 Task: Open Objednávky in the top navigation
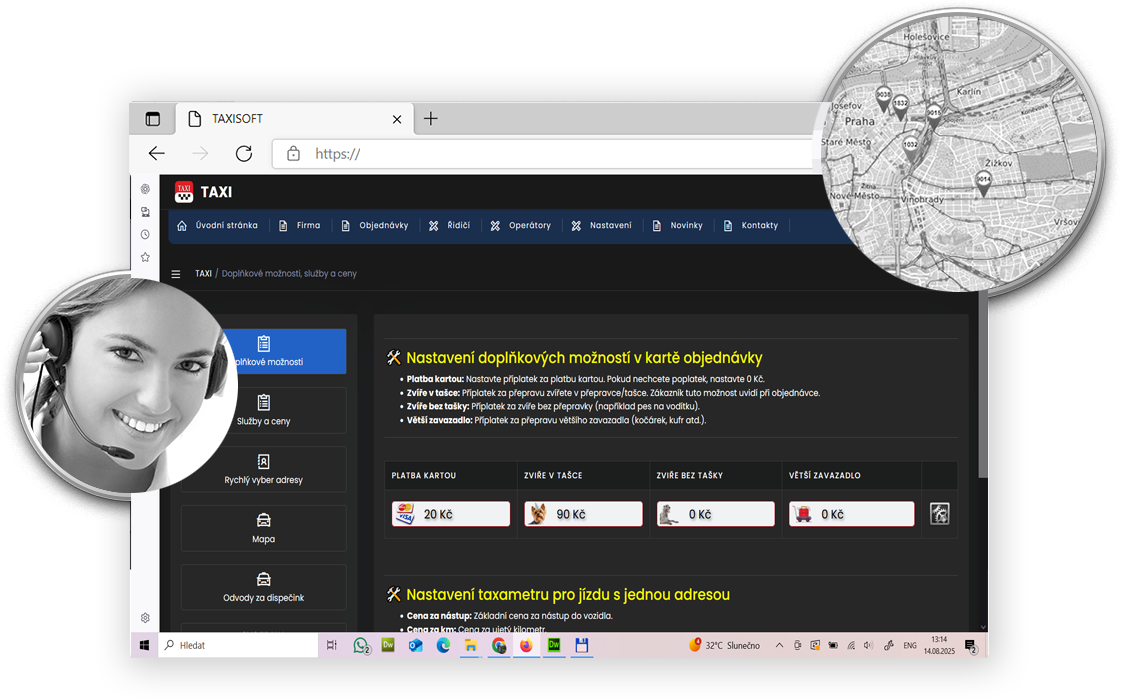point(375,225)
